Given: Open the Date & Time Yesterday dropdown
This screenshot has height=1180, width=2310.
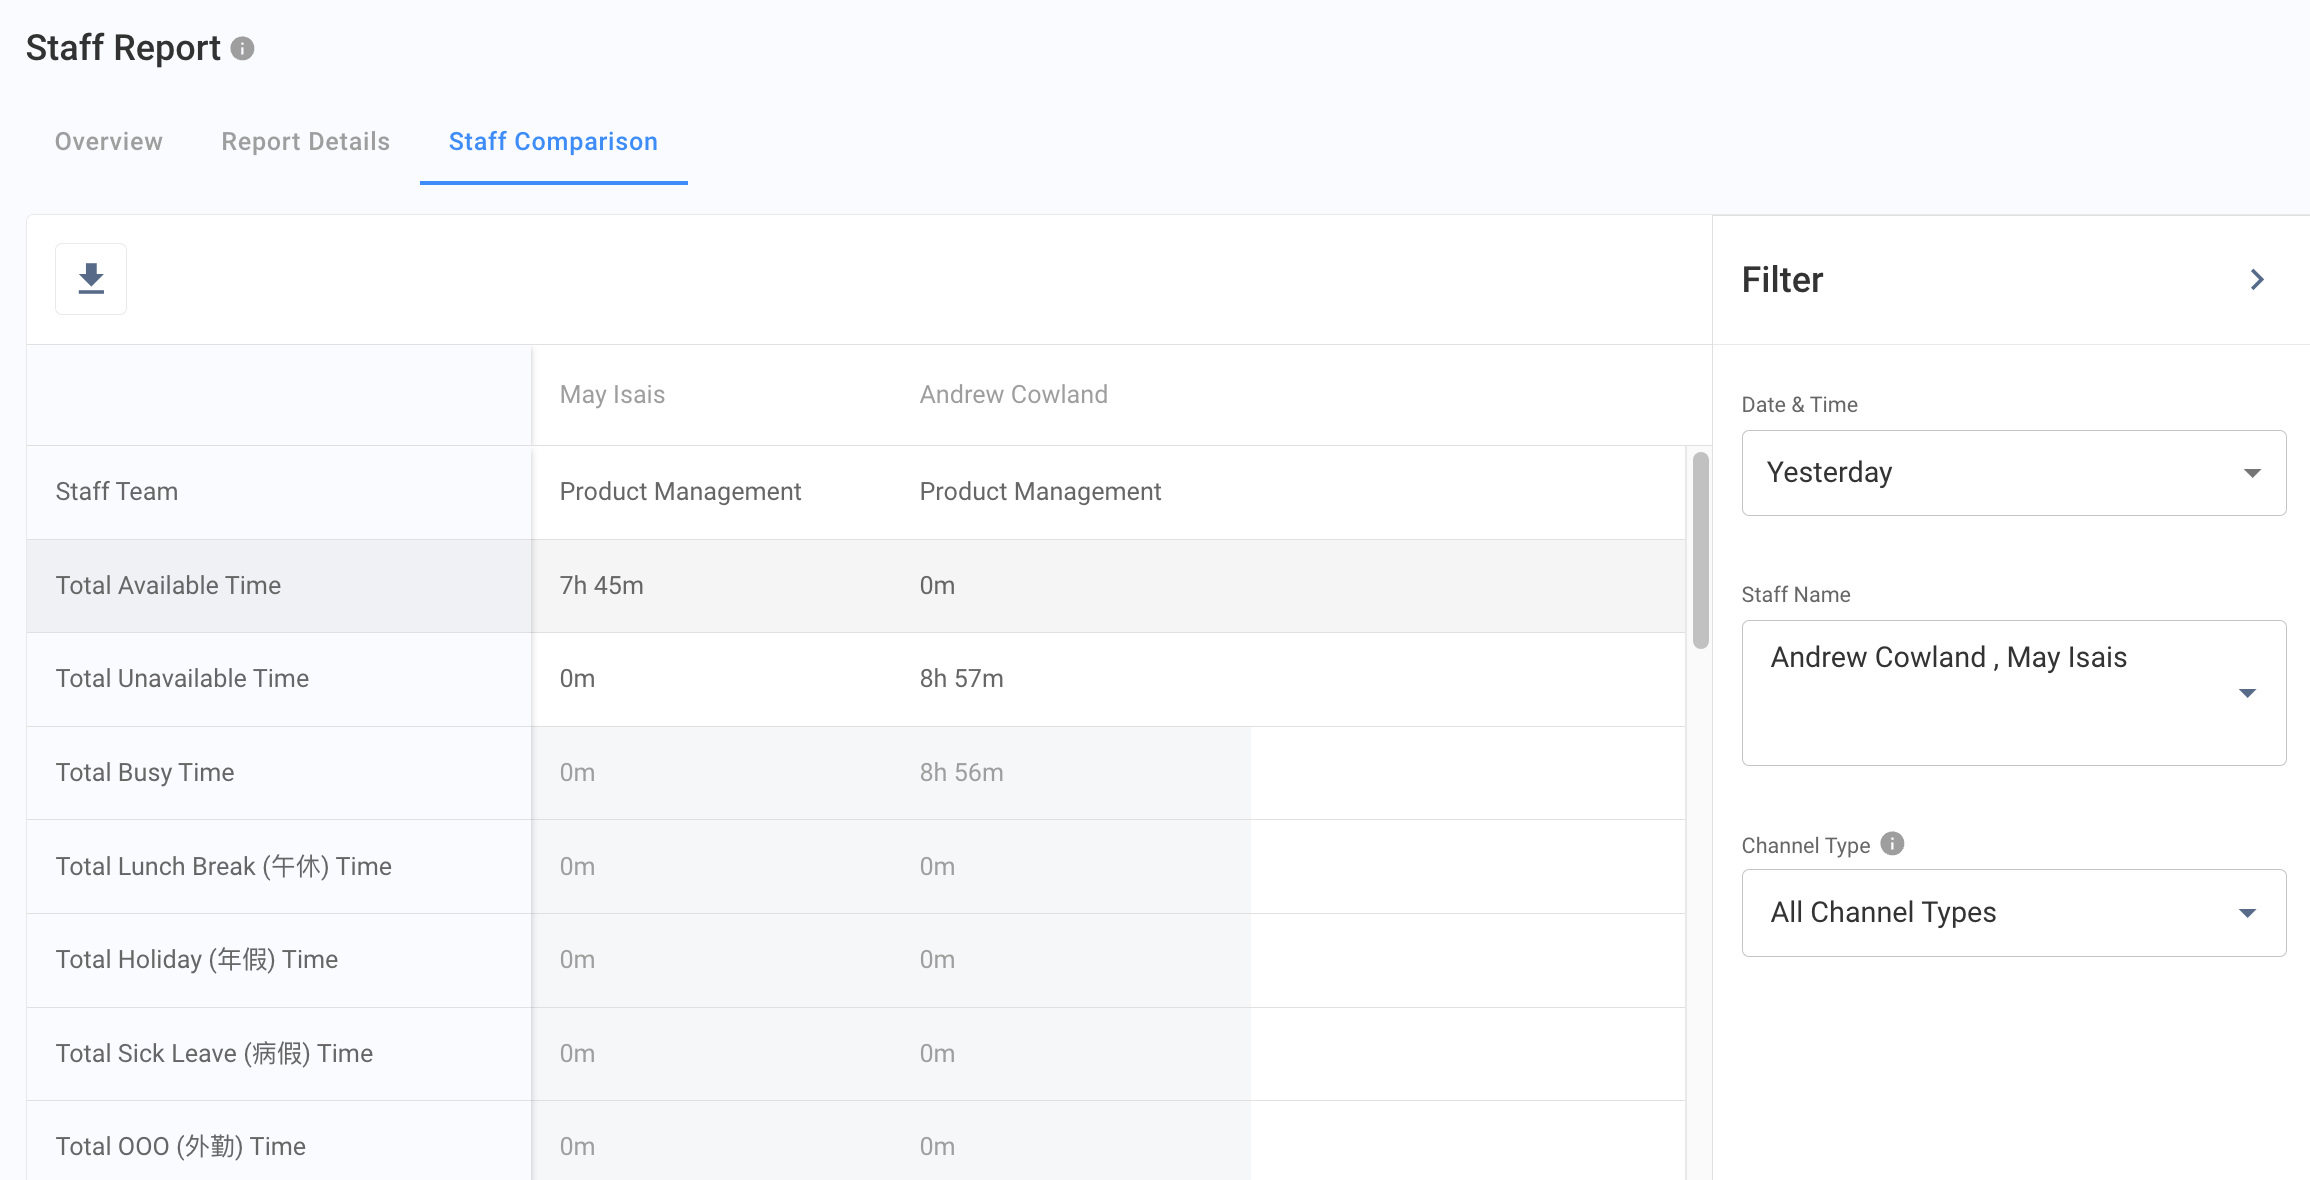Looking at the screenshot, I should tap(2013, 473).
